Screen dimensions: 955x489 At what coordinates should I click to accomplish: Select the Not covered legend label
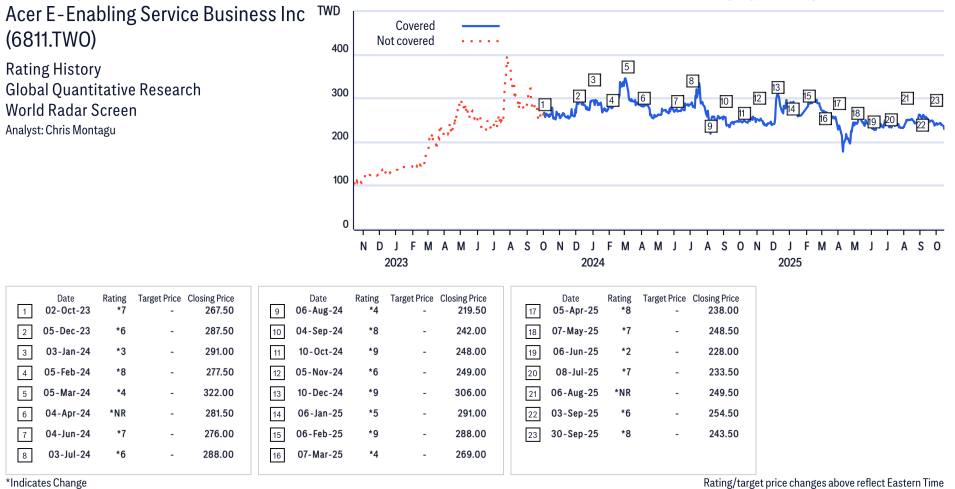[x=405, y=41]
